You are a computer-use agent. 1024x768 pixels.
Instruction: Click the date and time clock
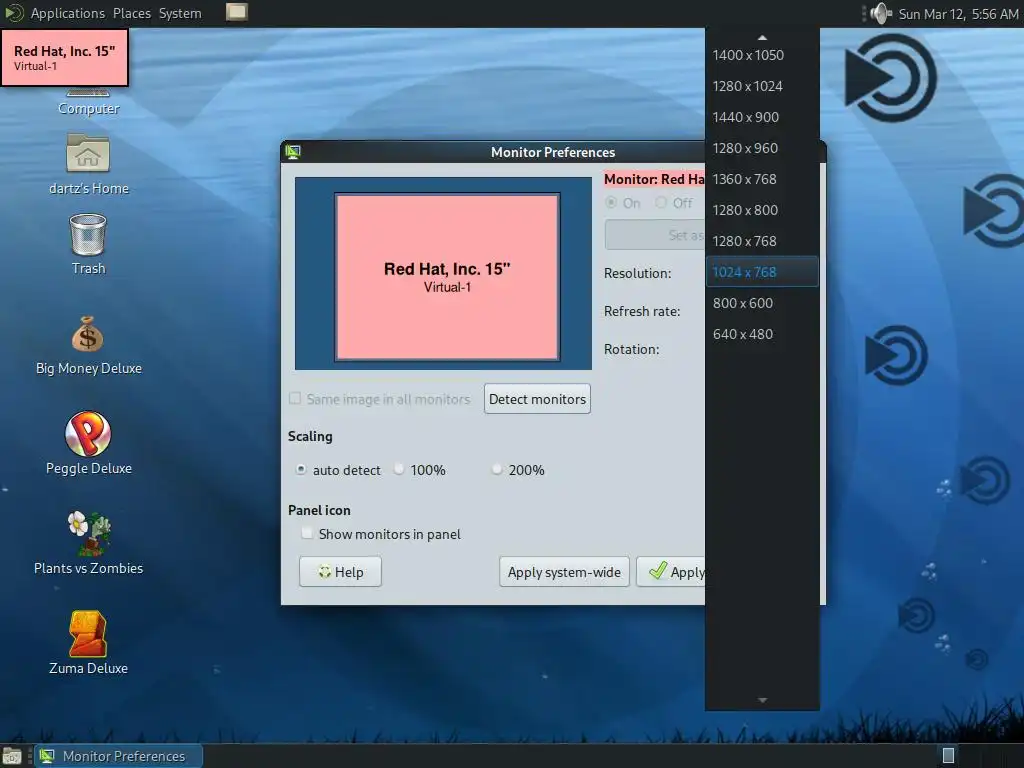pyautogui.click(x=958, y=14)
